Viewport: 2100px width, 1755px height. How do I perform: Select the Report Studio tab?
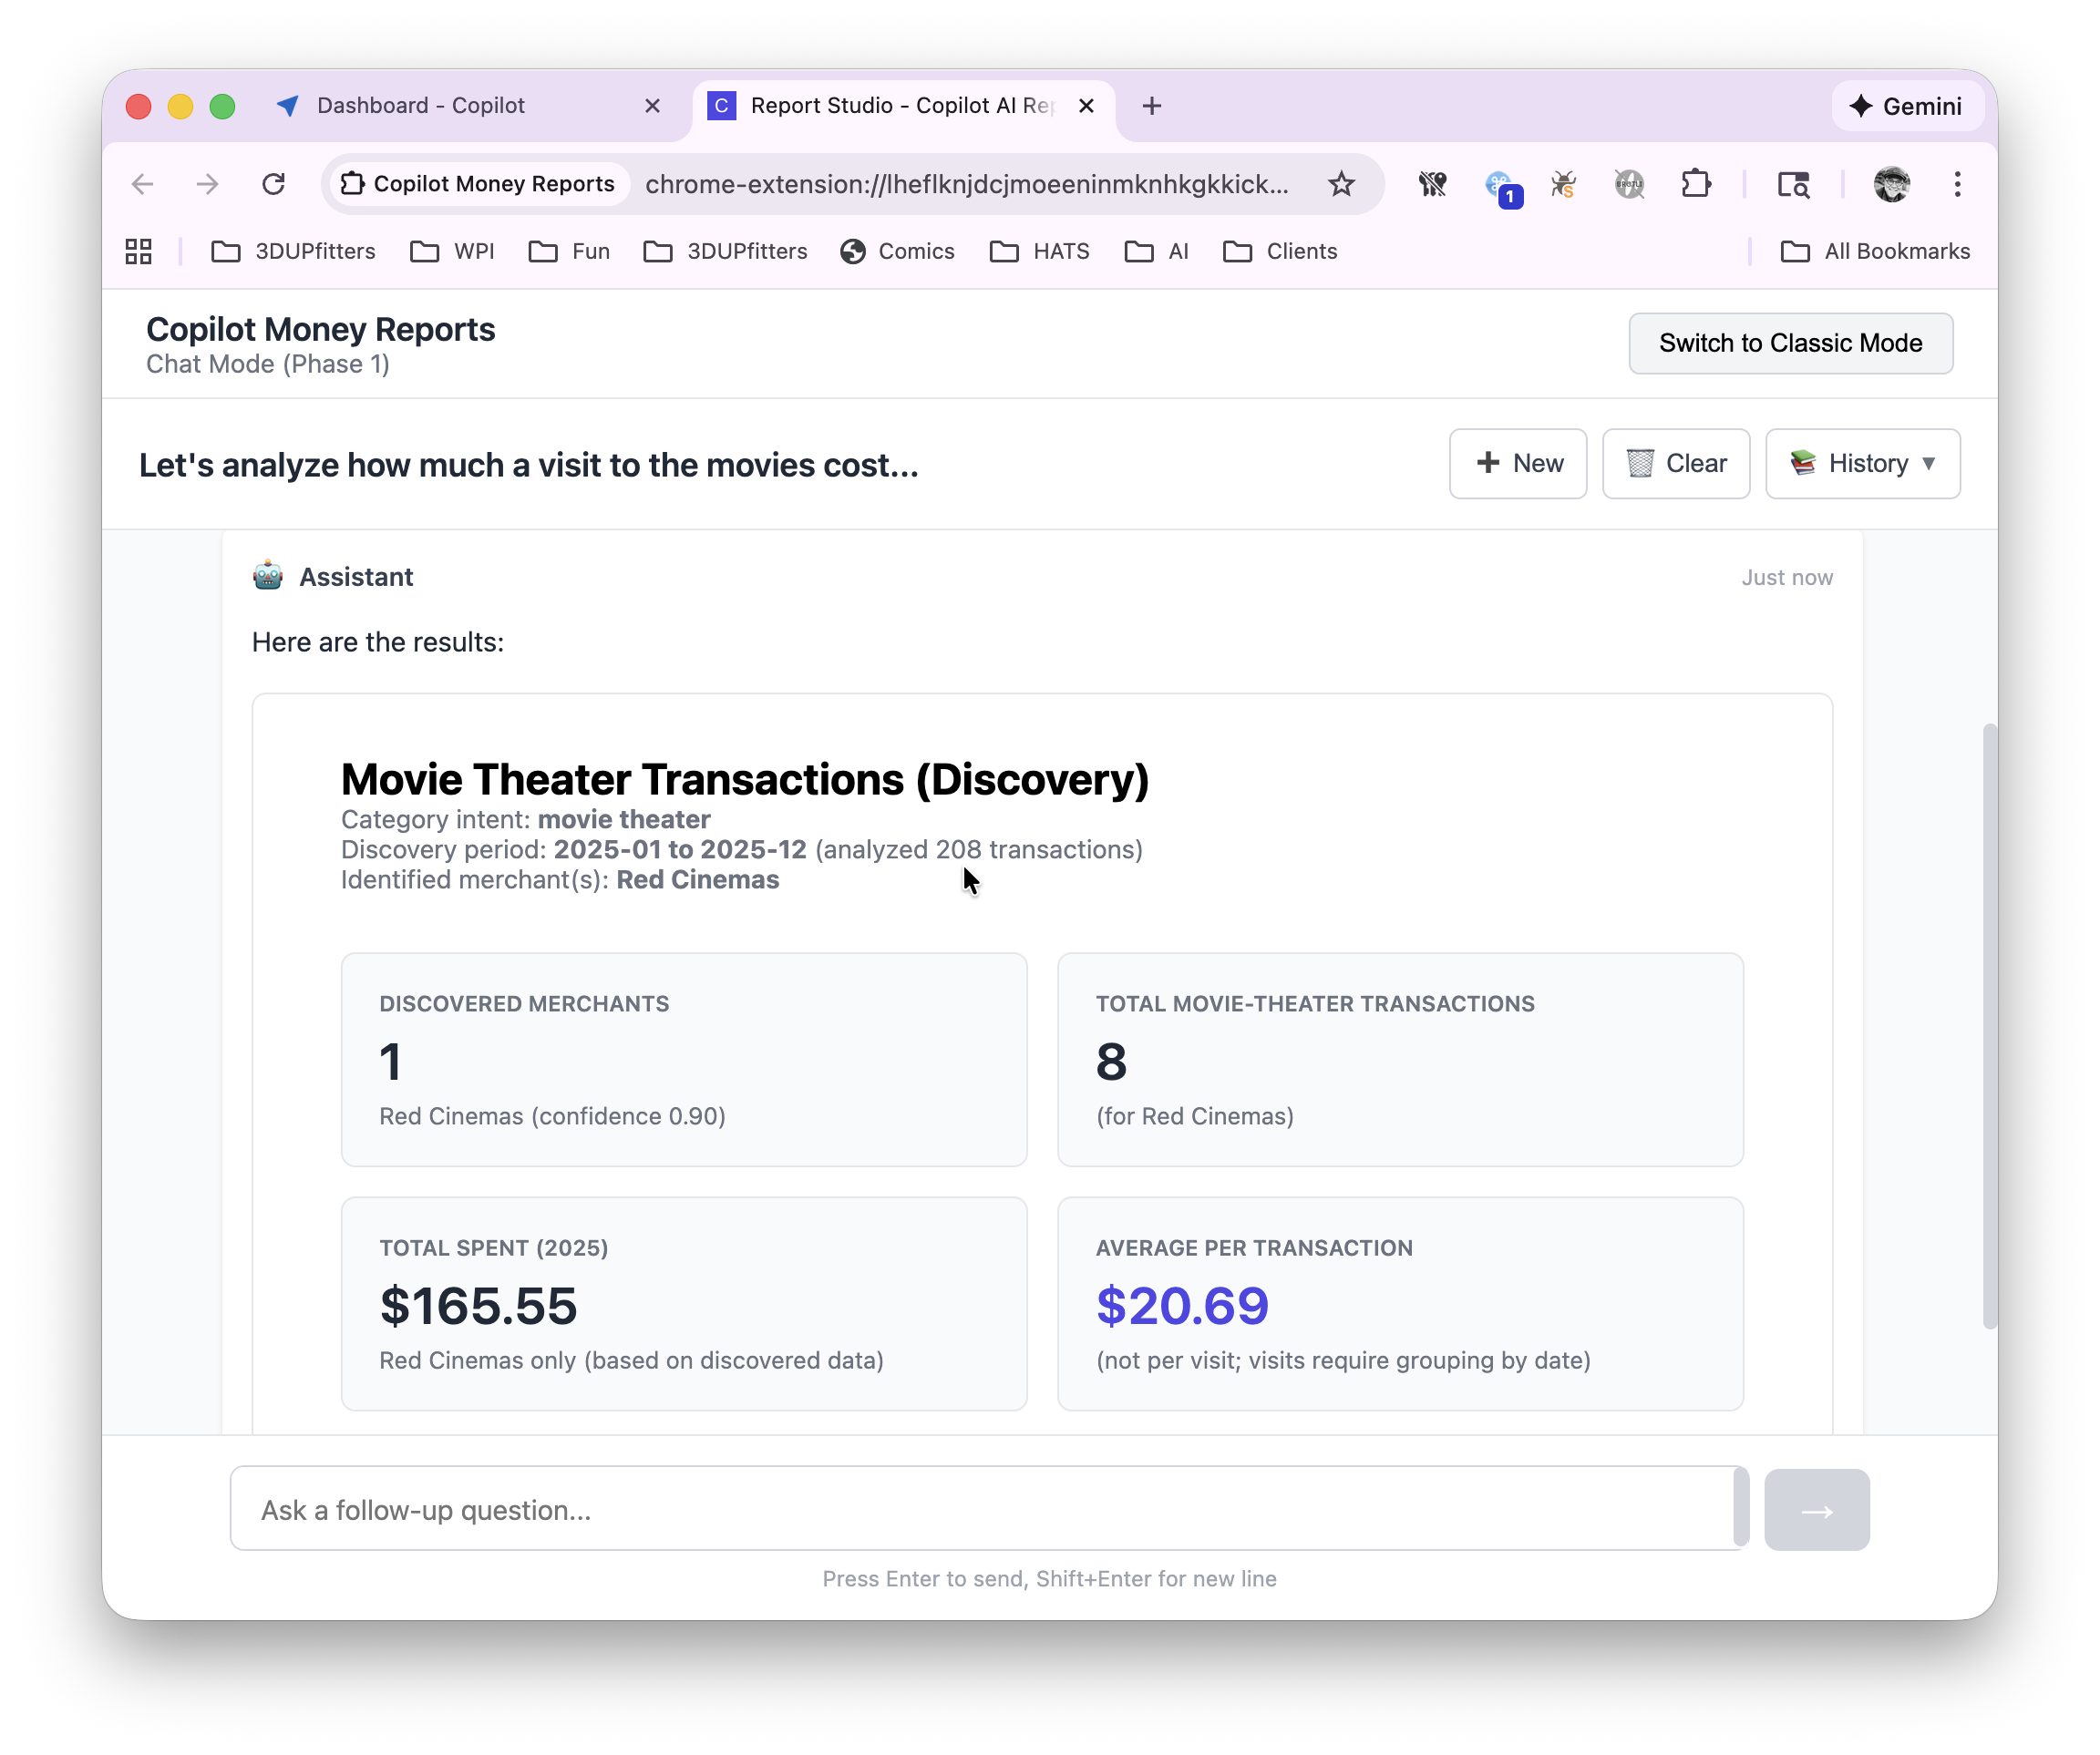(900, 106)
